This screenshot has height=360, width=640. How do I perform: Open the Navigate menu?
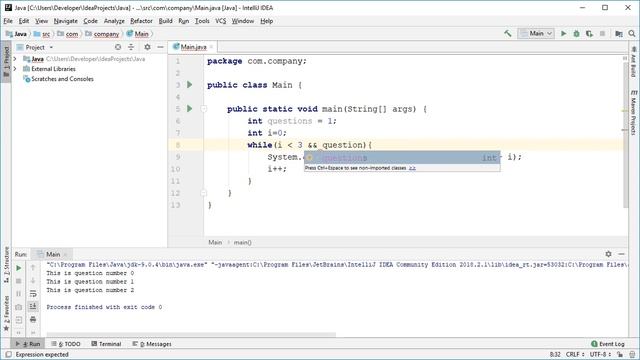click(x=65, y=21)
